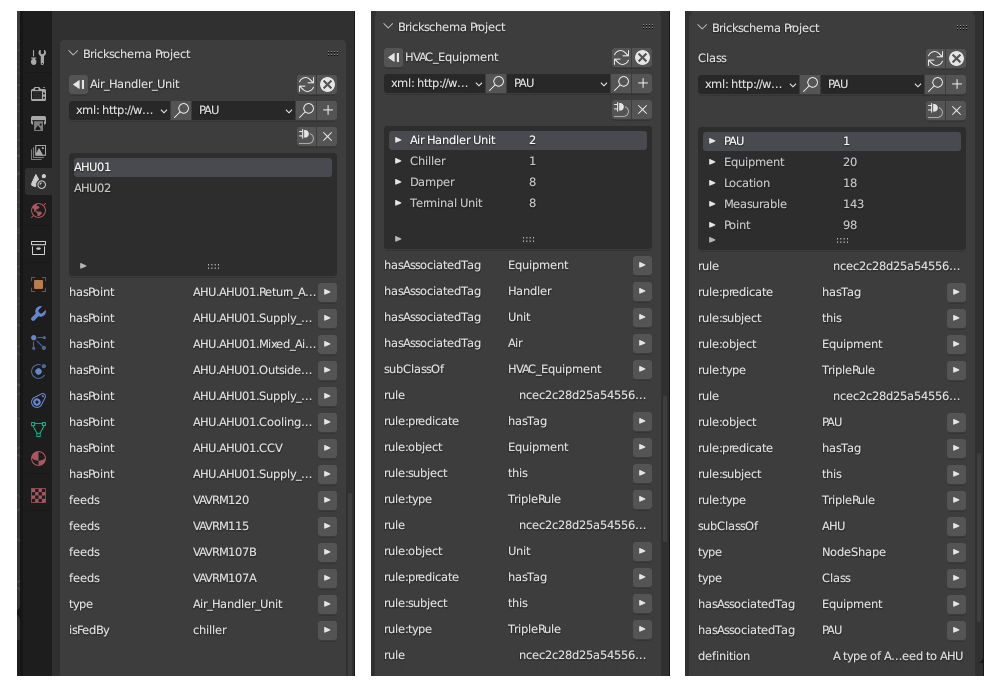This screenshot has width=1000, height=687.
Task: Click the arrow beside feeds VAVRM120
Action: [327, 499]
